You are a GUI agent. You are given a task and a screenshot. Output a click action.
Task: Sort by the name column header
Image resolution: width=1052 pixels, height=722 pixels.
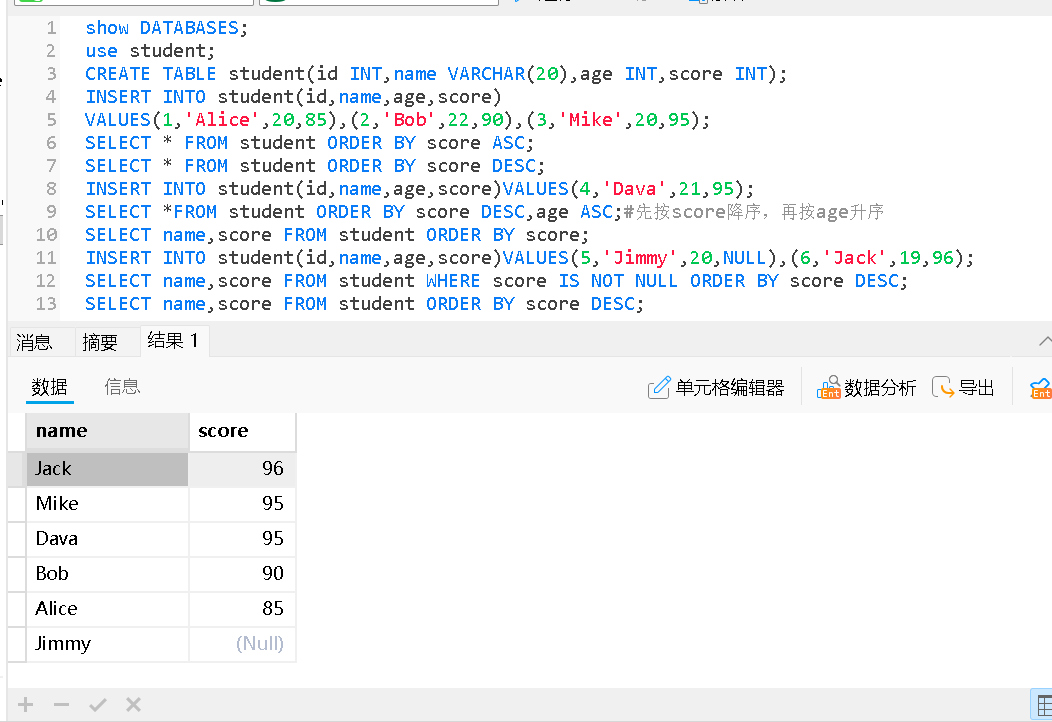[107, 431]
